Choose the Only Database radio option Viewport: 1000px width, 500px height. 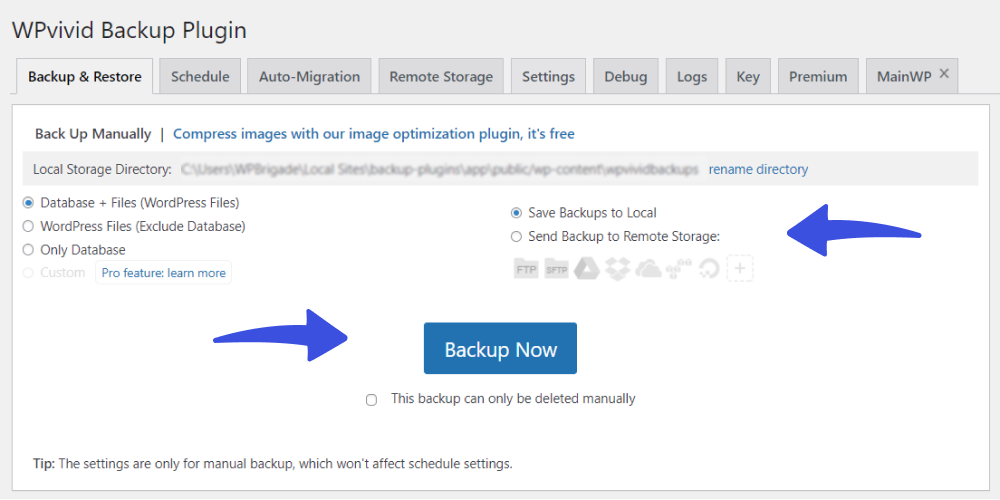pos(28,249)
